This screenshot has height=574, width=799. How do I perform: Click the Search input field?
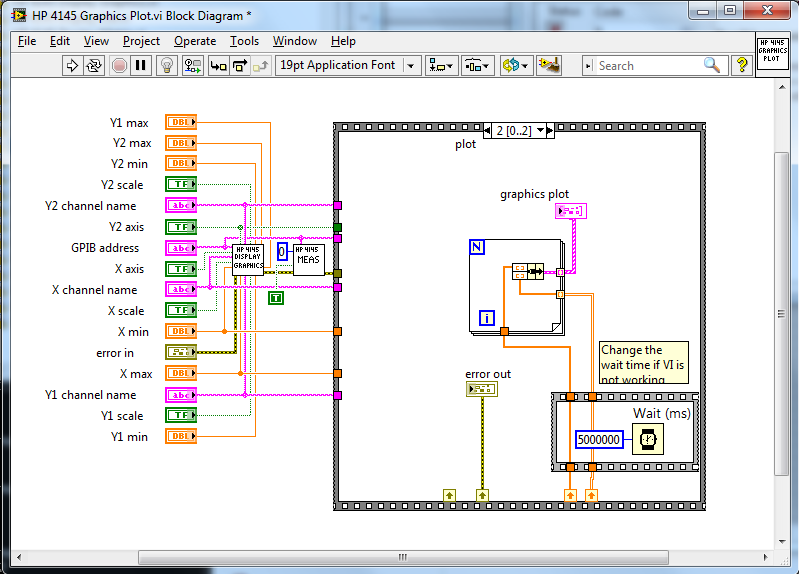[647, 66]
